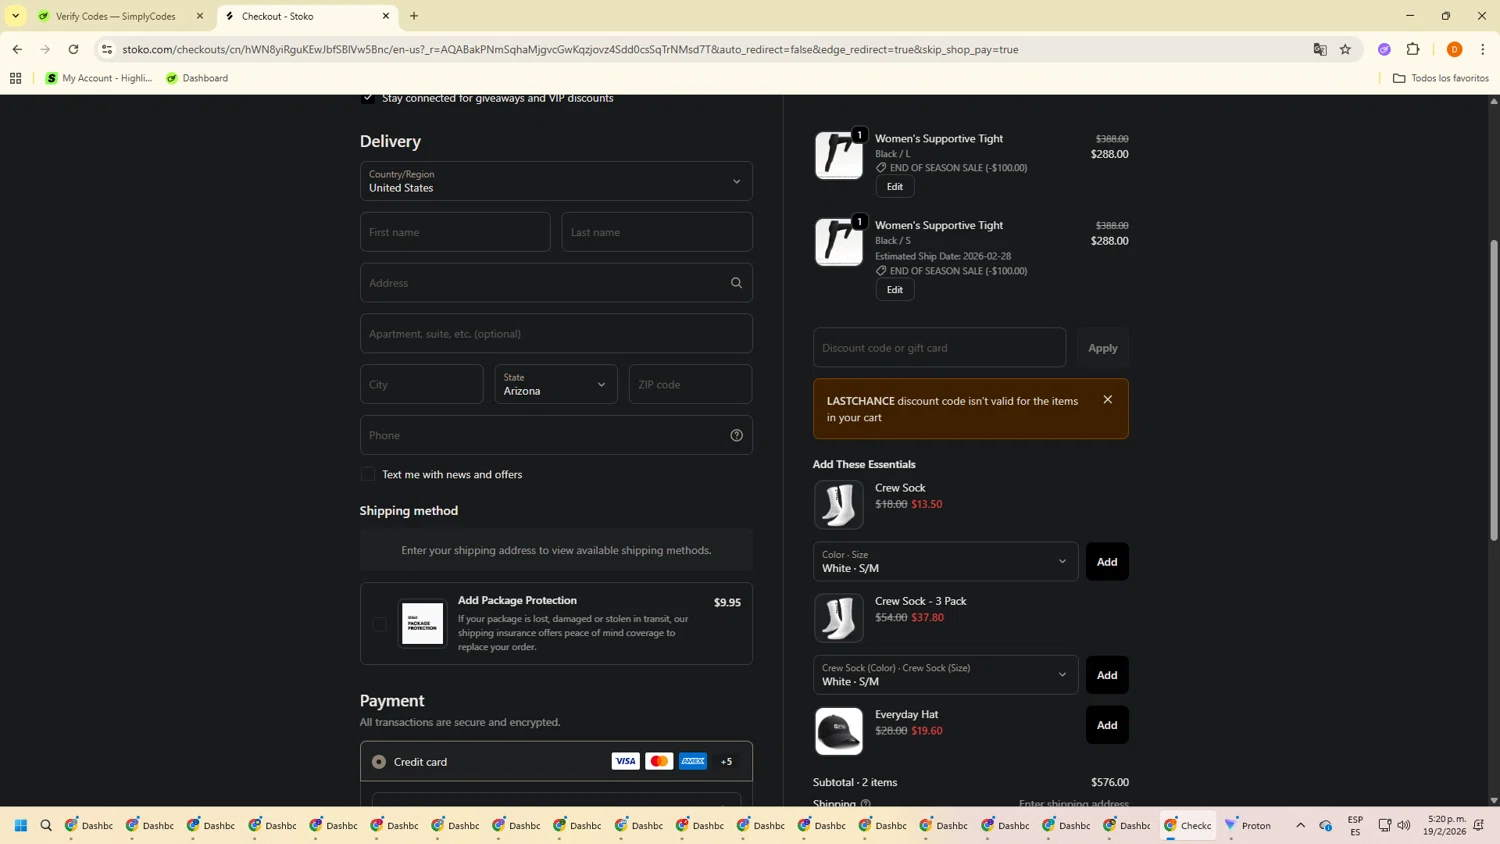Screen dimensions: 1500x844
Task: Show the +5 more payment methods
Action: coord(727,761)
